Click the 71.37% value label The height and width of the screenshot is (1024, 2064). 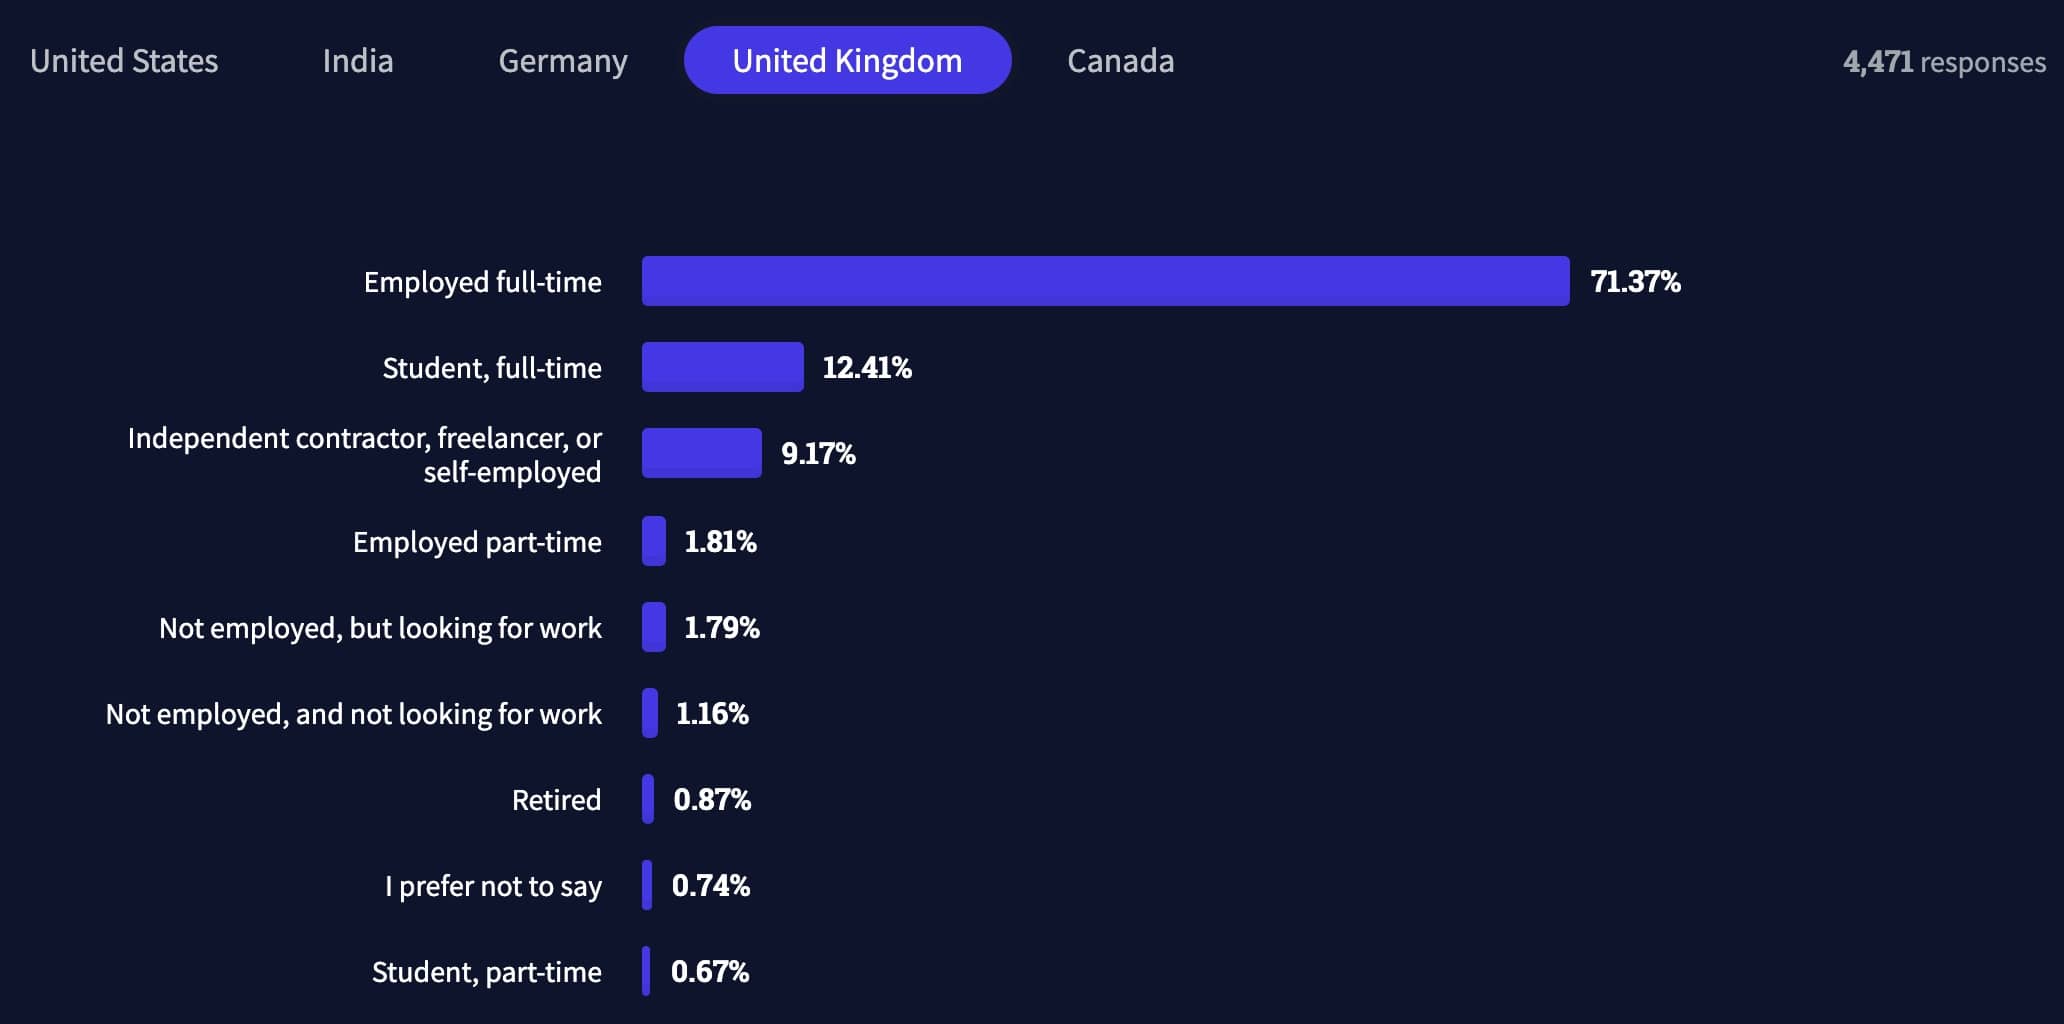1635,282
